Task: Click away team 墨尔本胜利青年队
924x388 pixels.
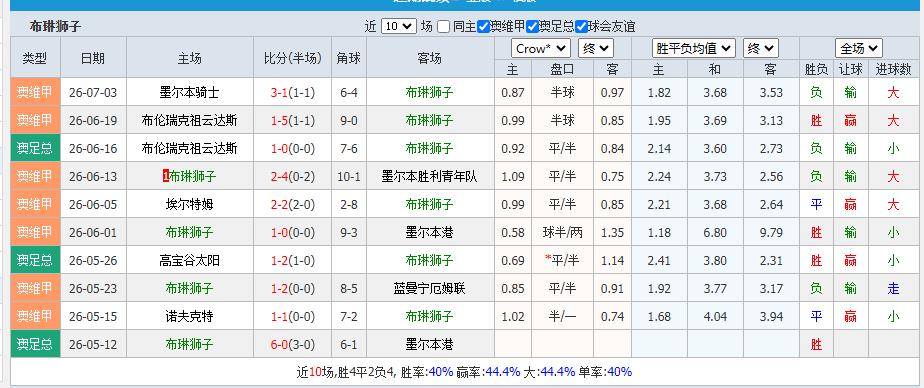Action: (x=430, y=176)
